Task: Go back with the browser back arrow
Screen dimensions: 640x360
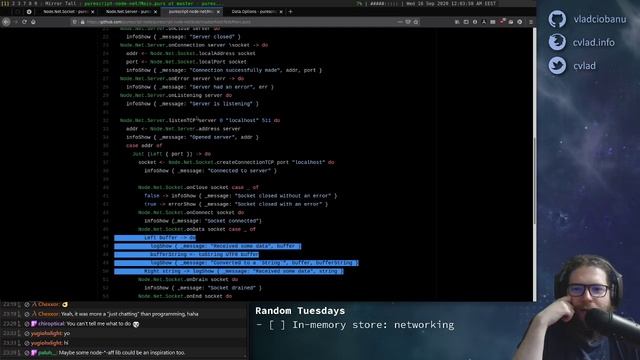Action: point(6,22)
